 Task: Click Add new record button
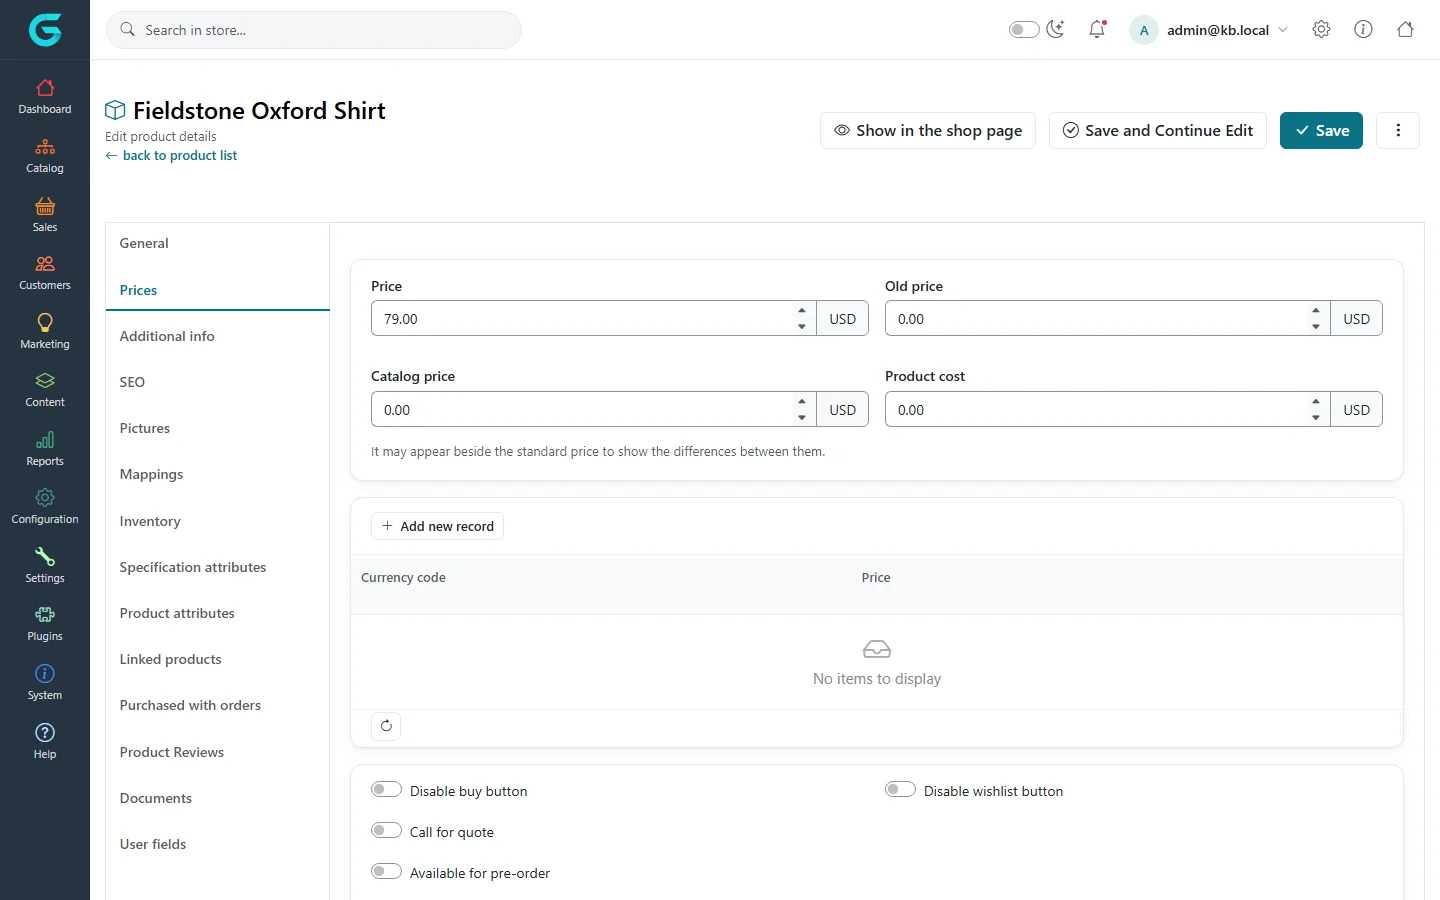click(x=437, y=526)
